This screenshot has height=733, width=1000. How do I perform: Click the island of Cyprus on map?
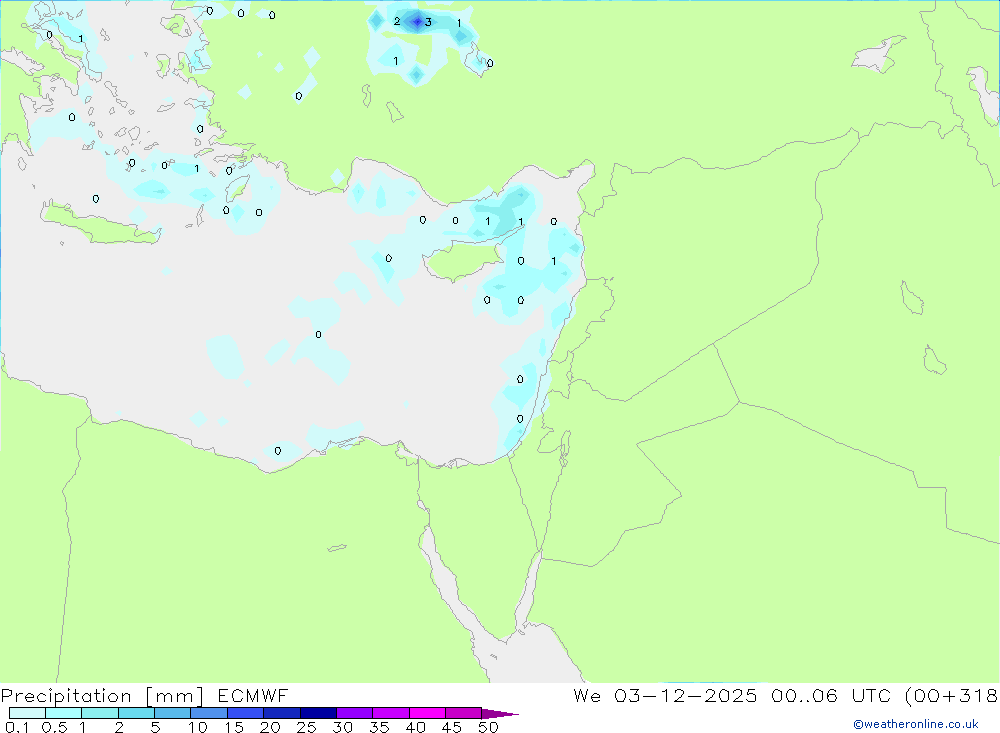click(x=462, y=260)
